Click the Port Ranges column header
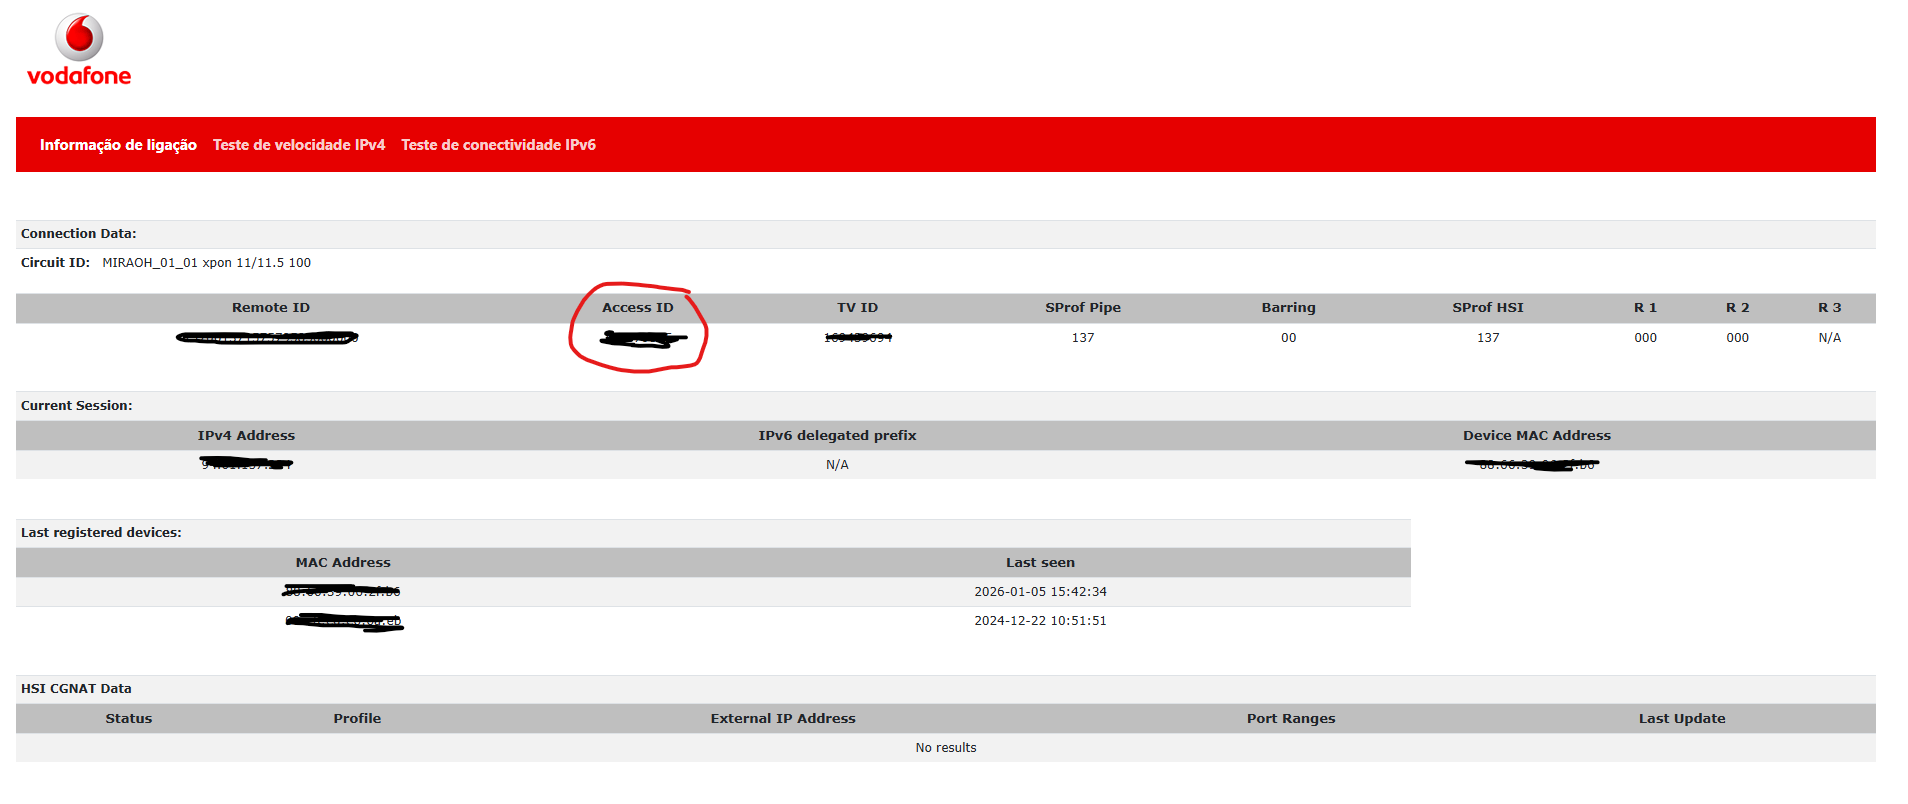Screen dimensions: 1908x804 [1291, 719]
